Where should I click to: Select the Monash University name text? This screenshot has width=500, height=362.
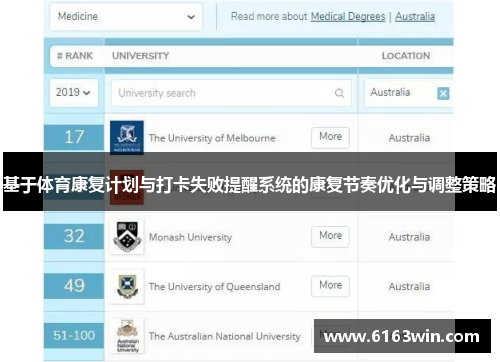(x=190, y=237)
